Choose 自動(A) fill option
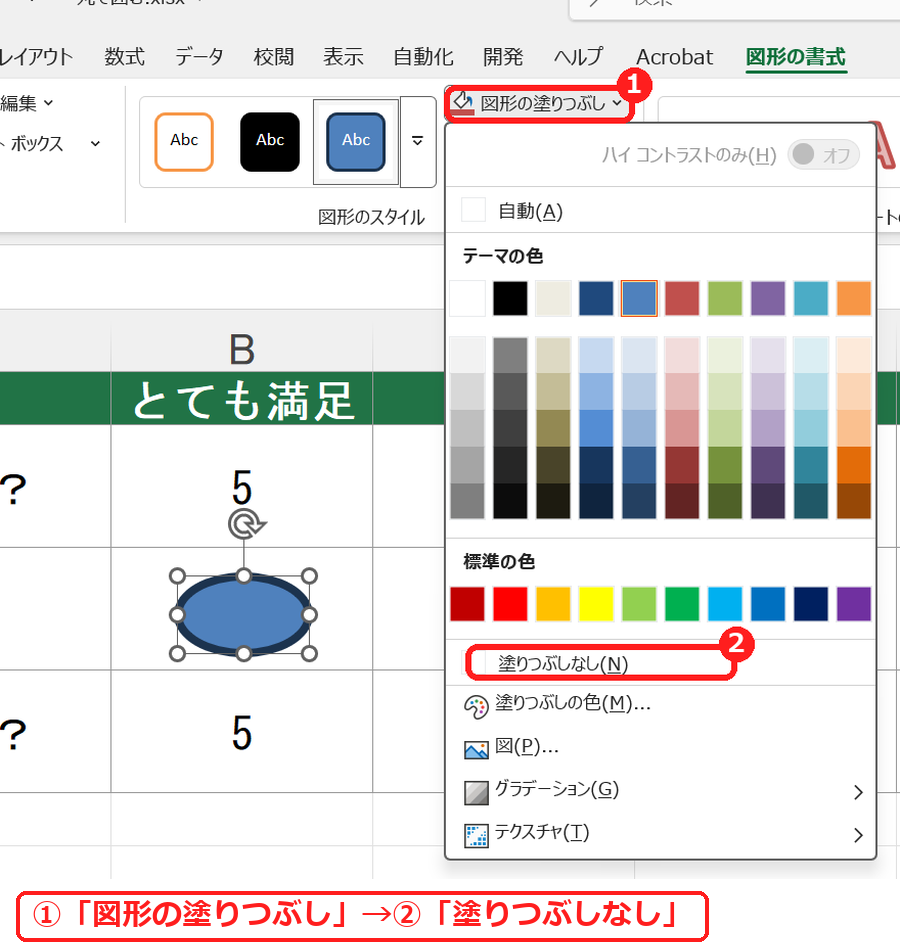900x949 pixels. tap(660, 211)
